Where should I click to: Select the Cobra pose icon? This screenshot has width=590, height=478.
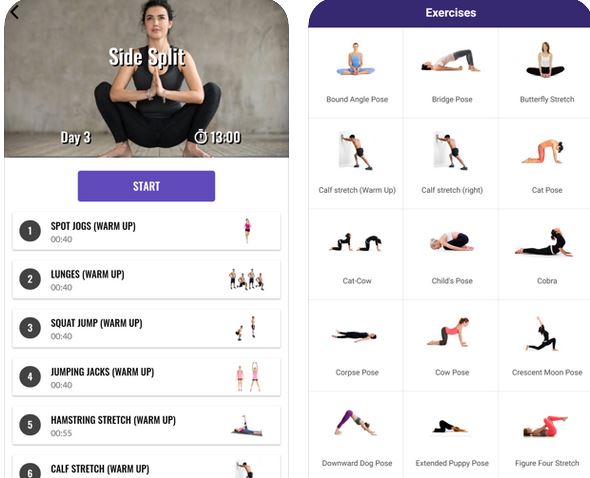(544, 242)
